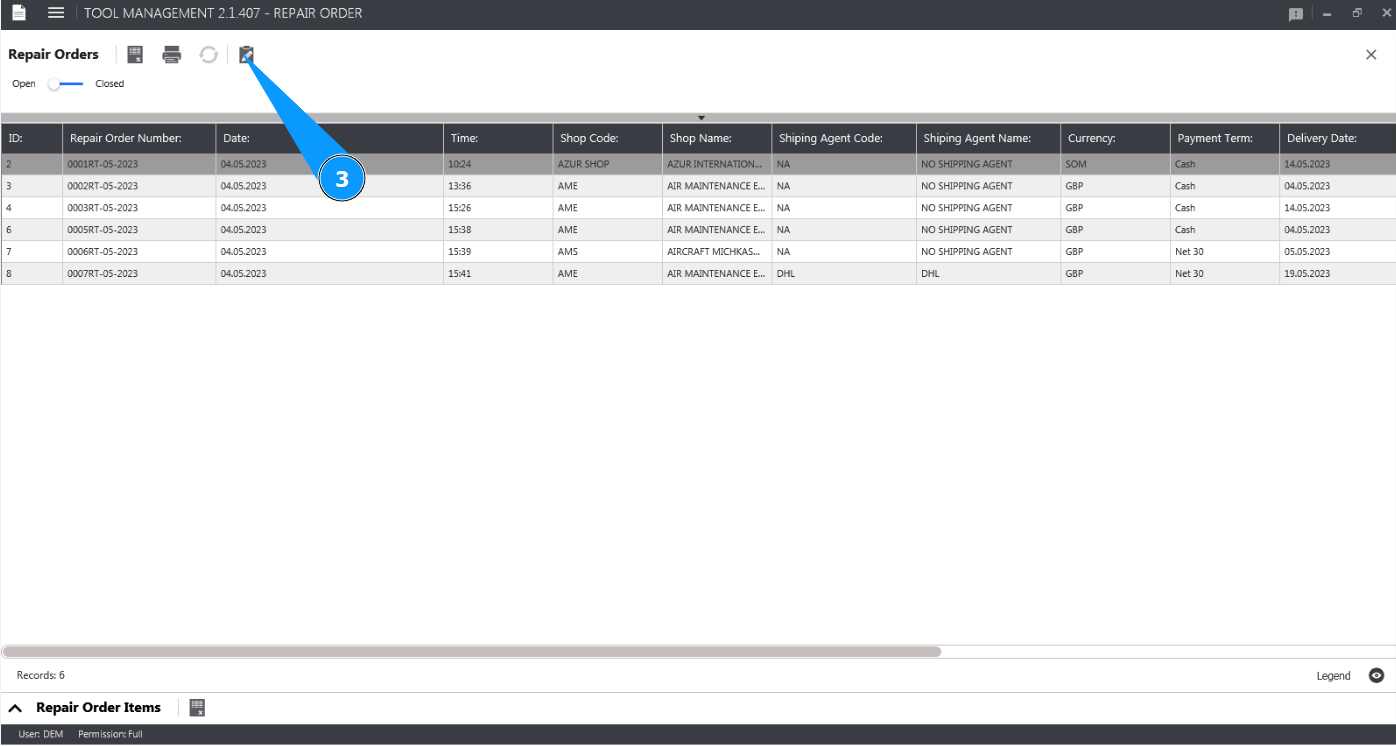Select repair order 0005RT-05-2023
The height and width of the screenshot is (746, 1396).
tap(698, 230)
